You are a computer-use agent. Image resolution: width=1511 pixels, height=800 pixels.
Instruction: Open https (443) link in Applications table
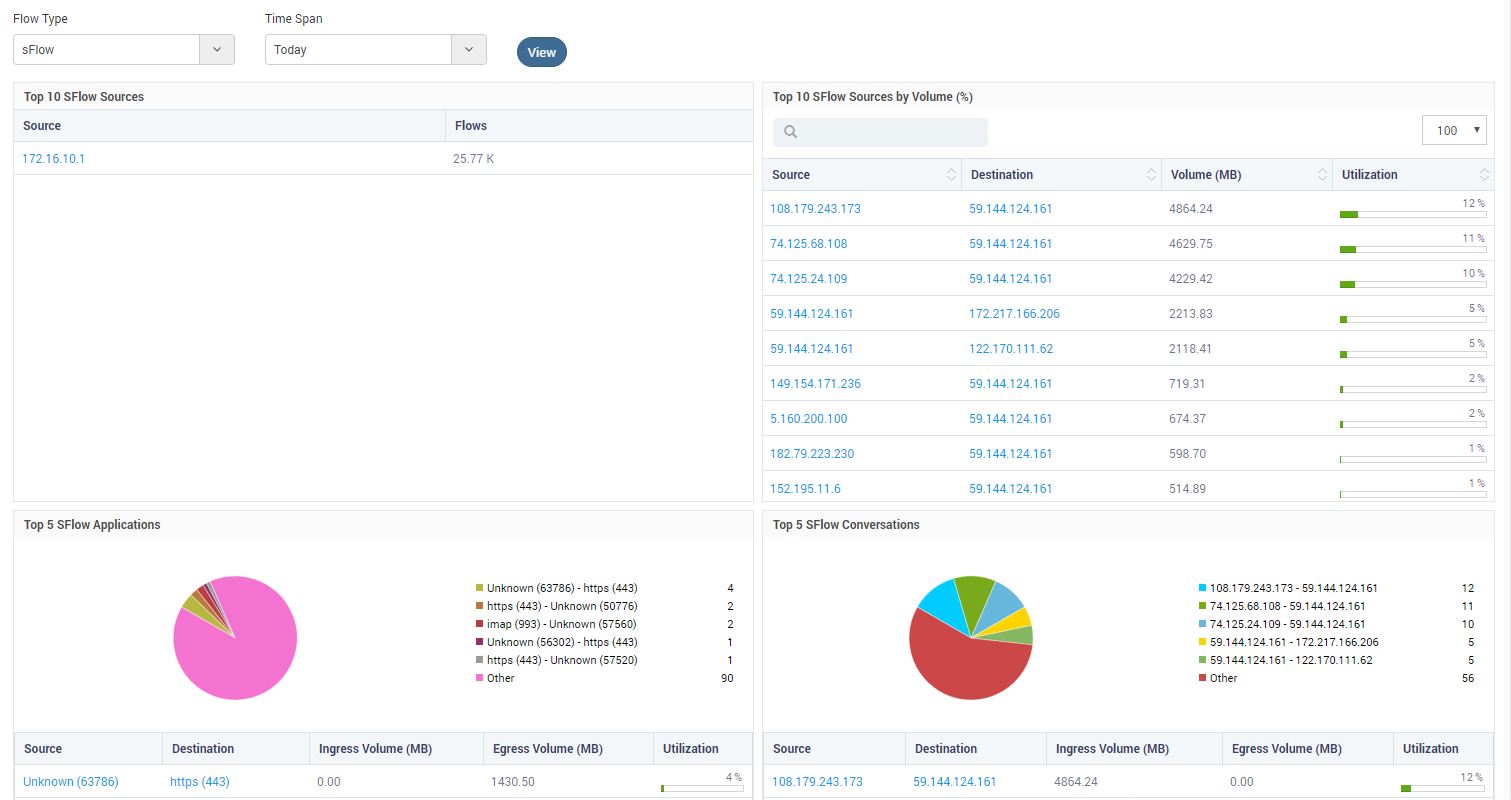(200, 782)
